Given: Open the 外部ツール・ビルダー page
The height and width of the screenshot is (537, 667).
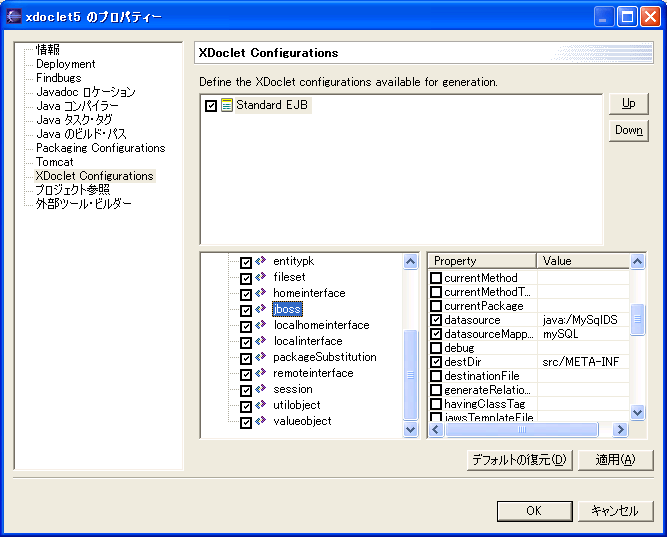Looking at the screenshot, I should [x=83, y=204].
